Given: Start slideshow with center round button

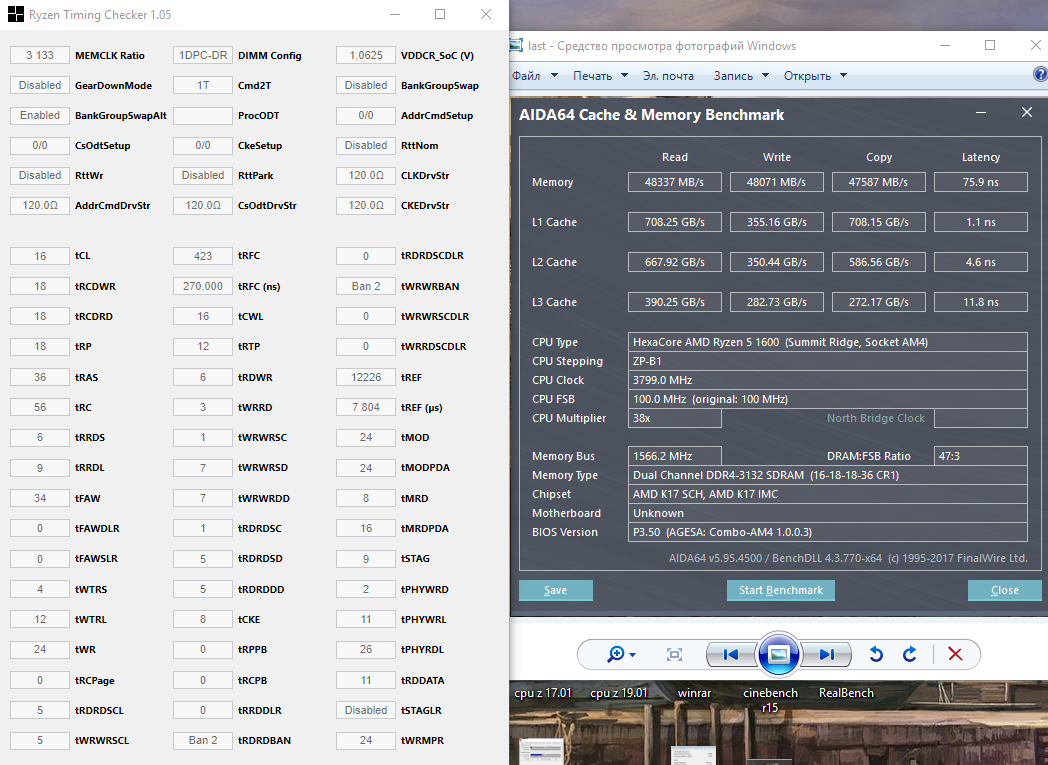Looking at the screenshot, I should [x=779, y=654].
